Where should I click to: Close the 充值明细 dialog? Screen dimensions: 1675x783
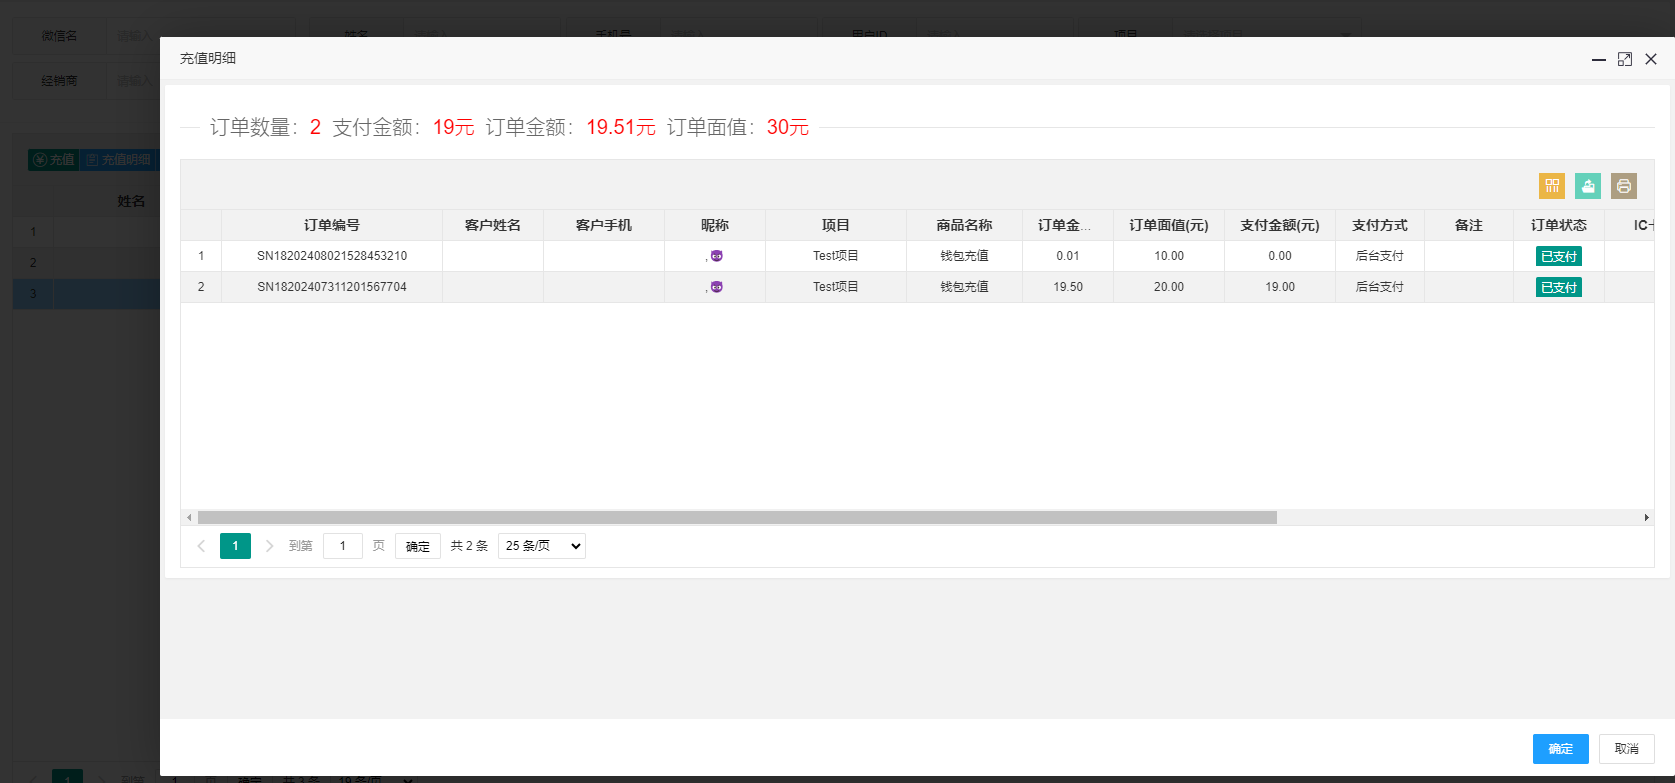1651,59
